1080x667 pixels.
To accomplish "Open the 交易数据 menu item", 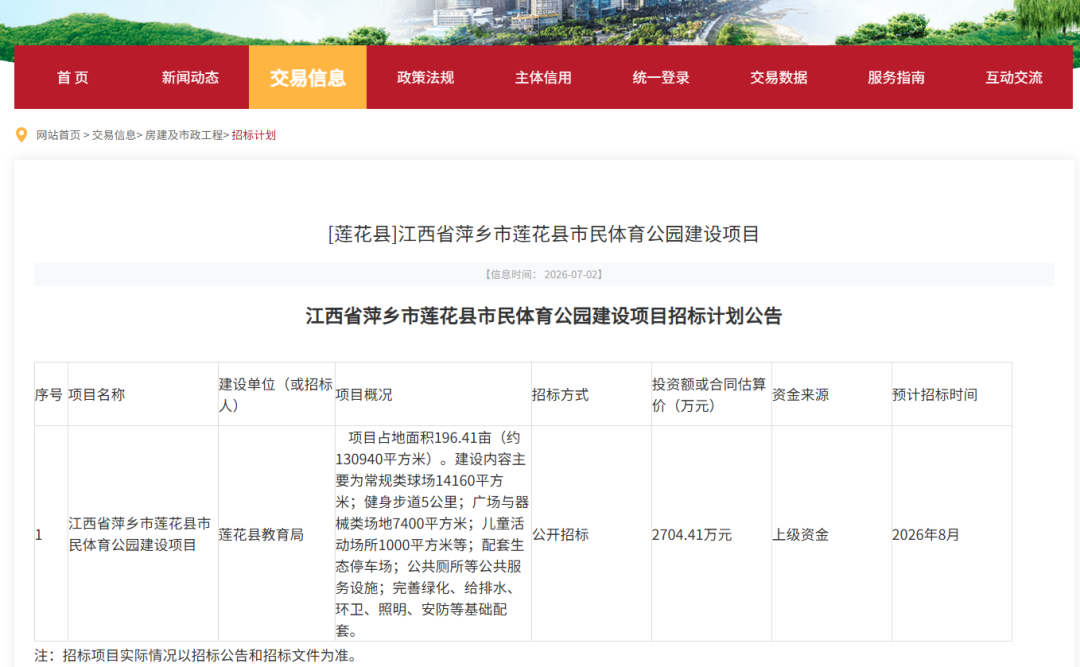I will [x=779, y=78].
